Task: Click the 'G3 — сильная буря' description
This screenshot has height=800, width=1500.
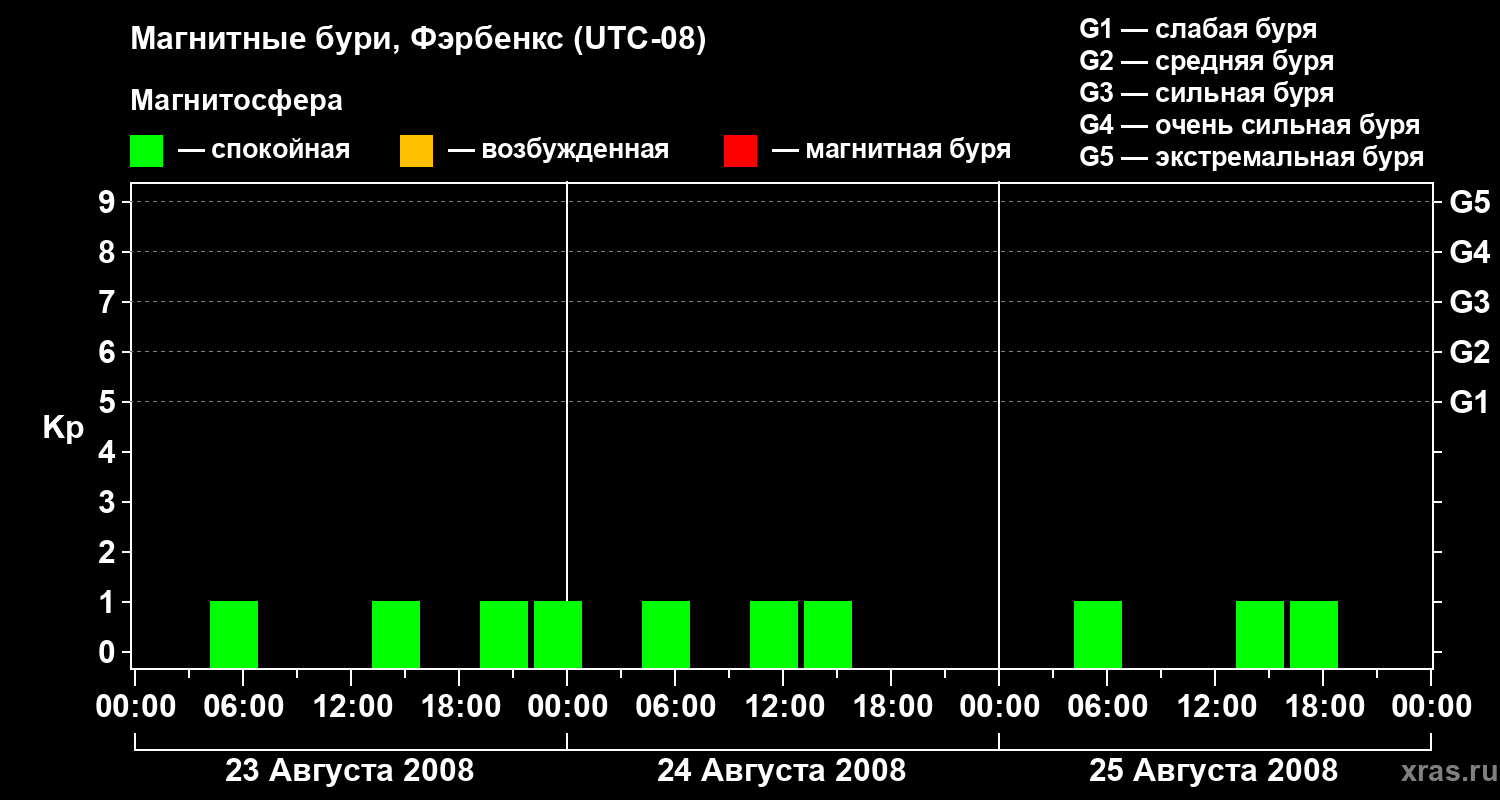Action: coord(1207,93)
